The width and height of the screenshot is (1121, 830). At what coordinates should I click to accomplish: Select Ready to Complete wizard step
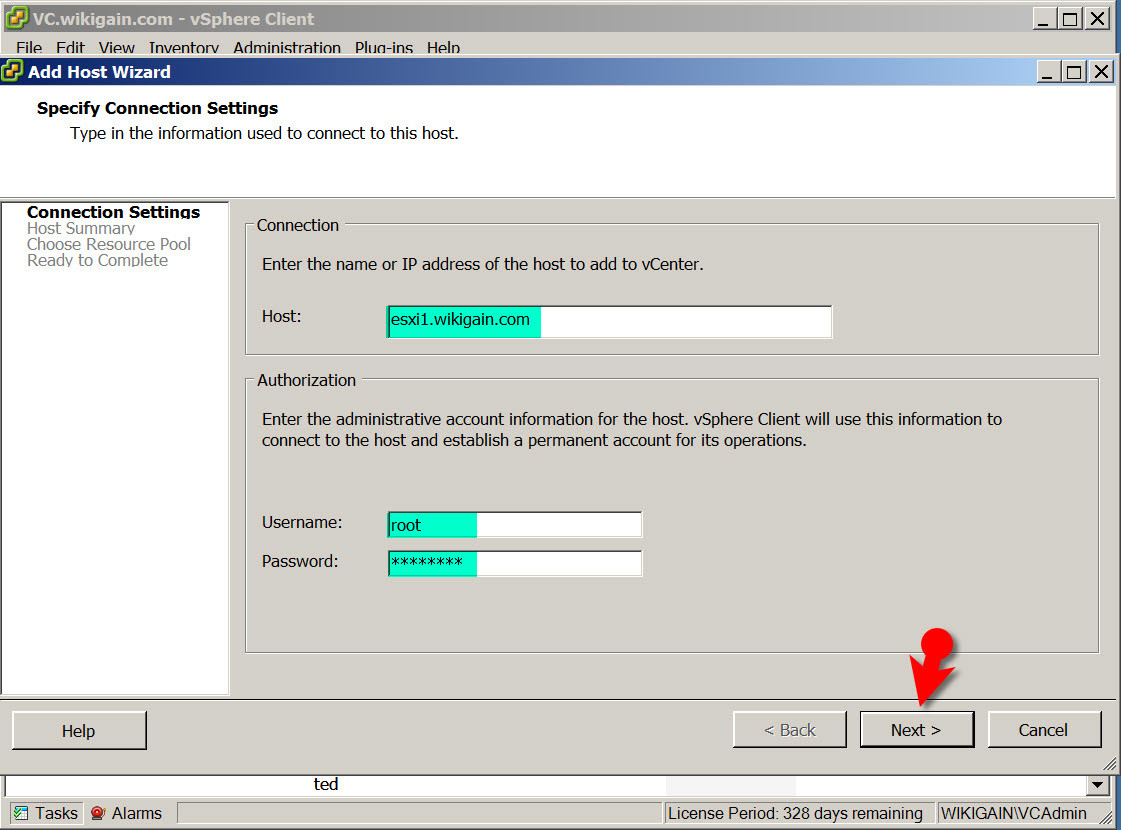[97, 260]
